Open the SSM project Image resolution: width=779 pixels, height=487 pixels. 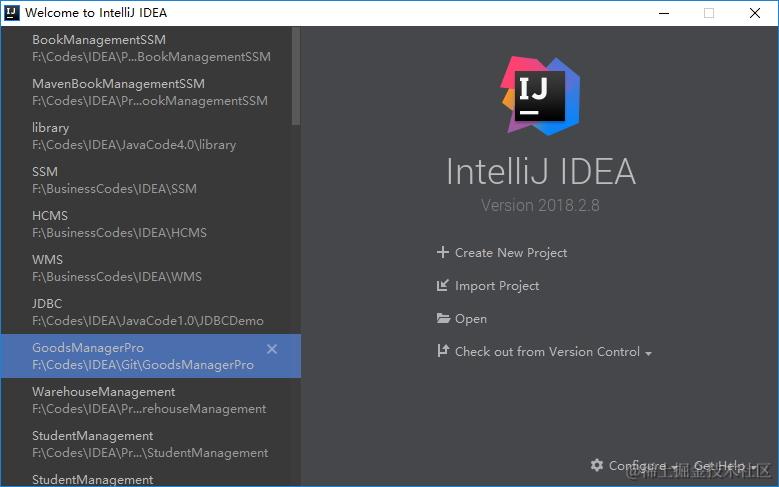151,180
